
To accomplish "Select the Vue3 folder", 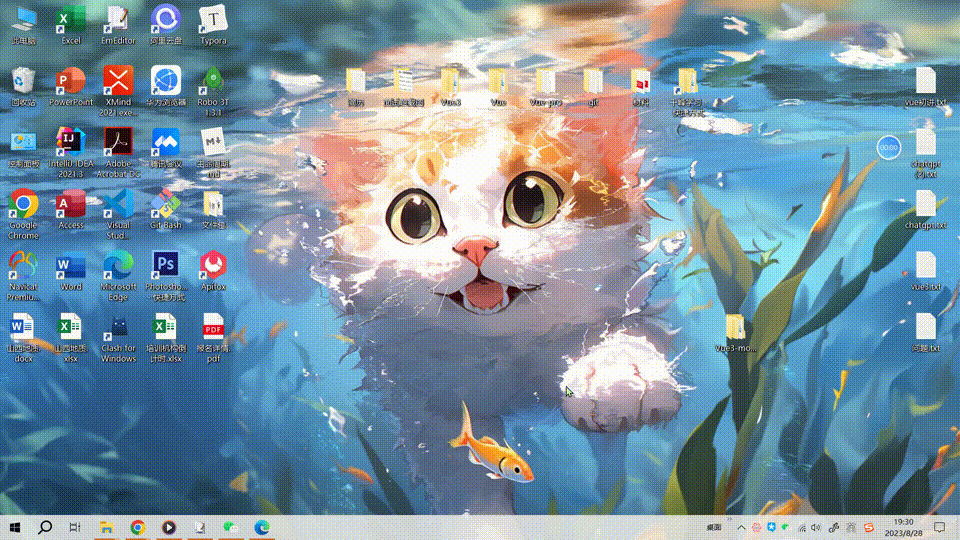I will 450,87.
